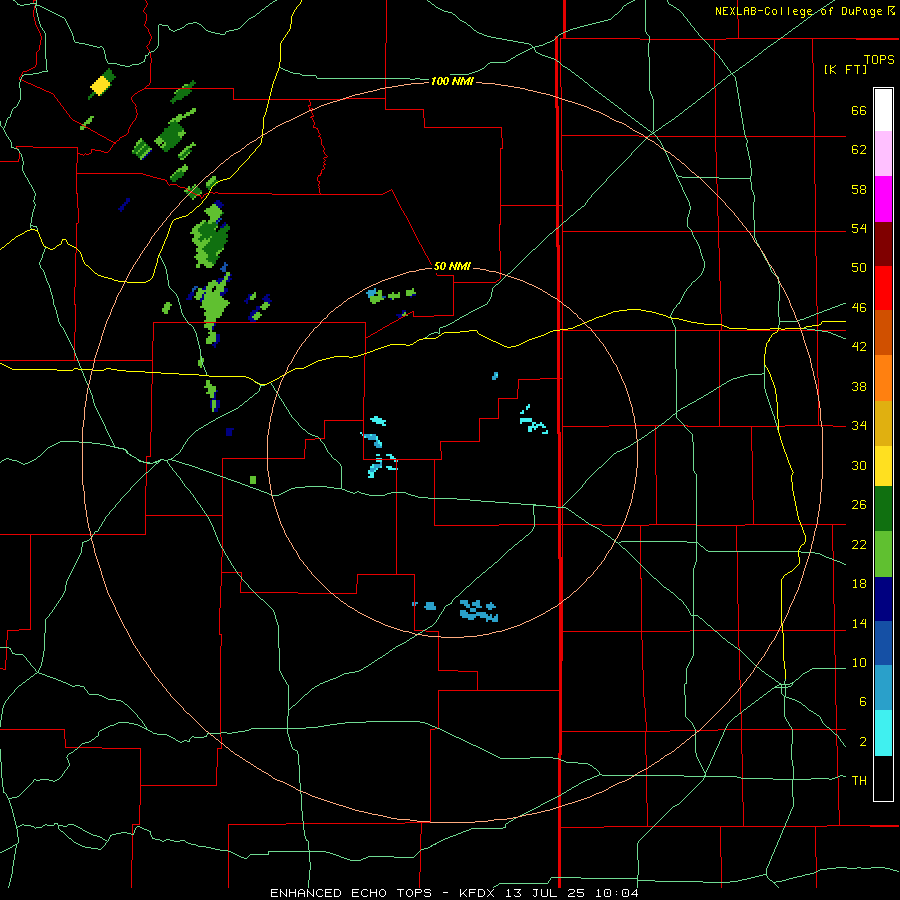Click the '38' legend value
900x900 pixels.
coord(859,386)
